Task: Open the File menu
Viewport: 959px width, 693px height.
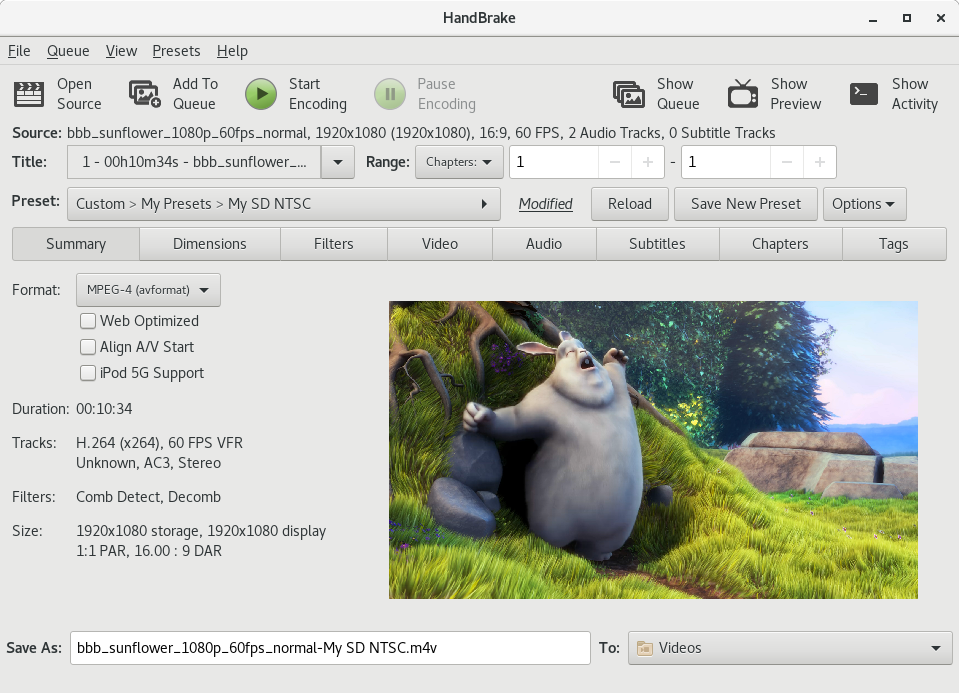Action: (x=19, y=51)
